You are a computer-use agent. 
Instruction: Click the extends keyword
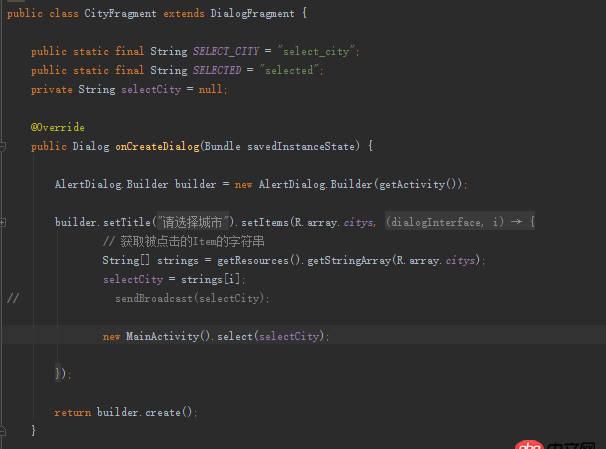pyautogui.click(x=184, y=14)
